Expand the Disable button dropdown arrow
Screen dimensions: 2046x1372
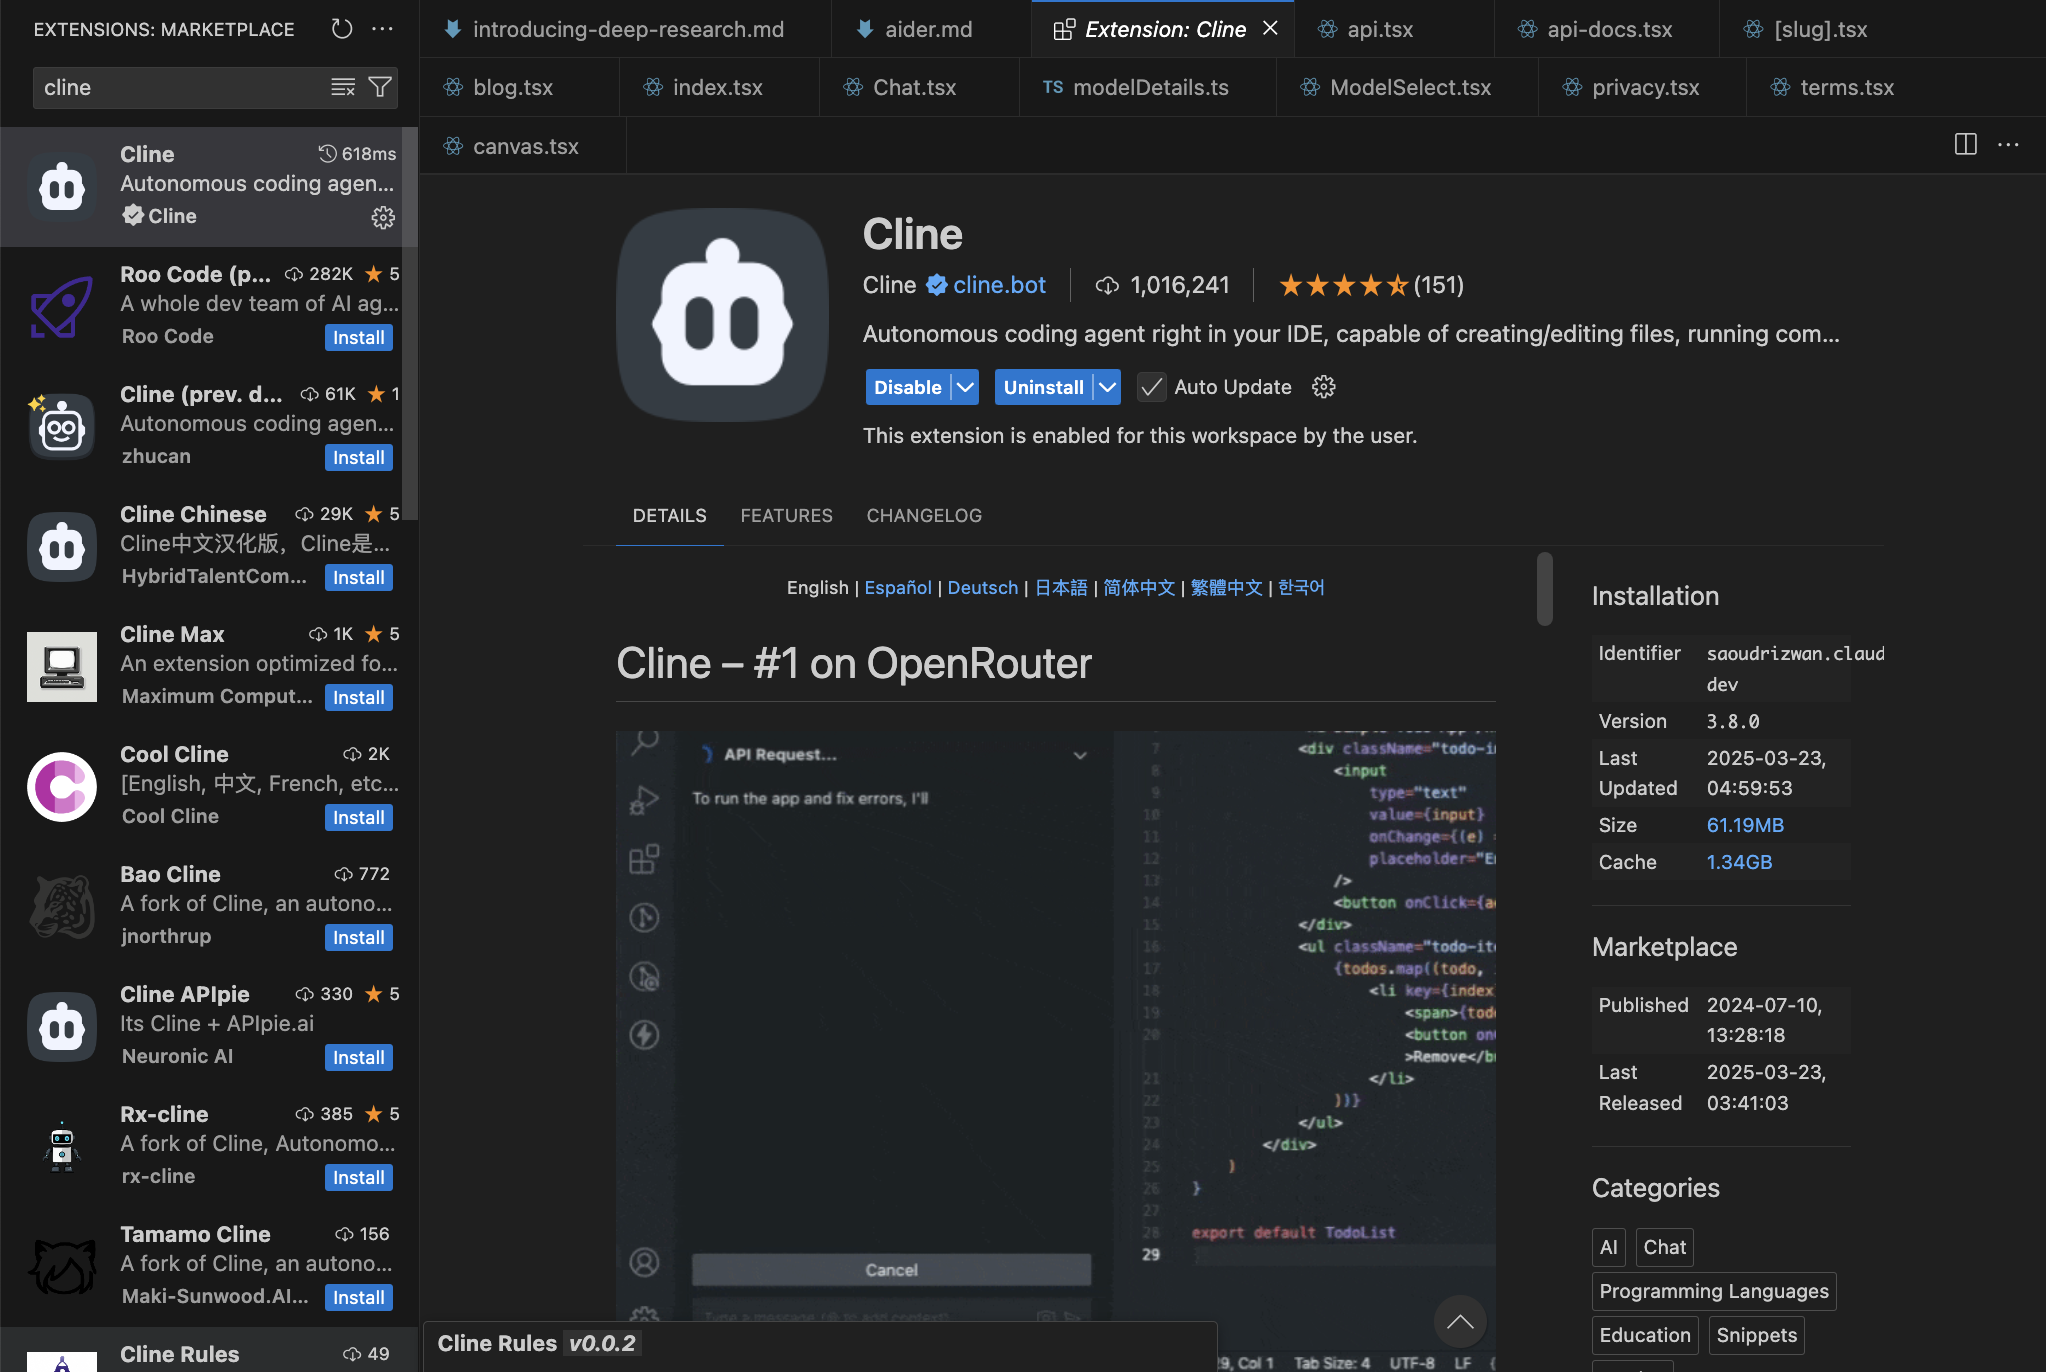pos(965,387)
